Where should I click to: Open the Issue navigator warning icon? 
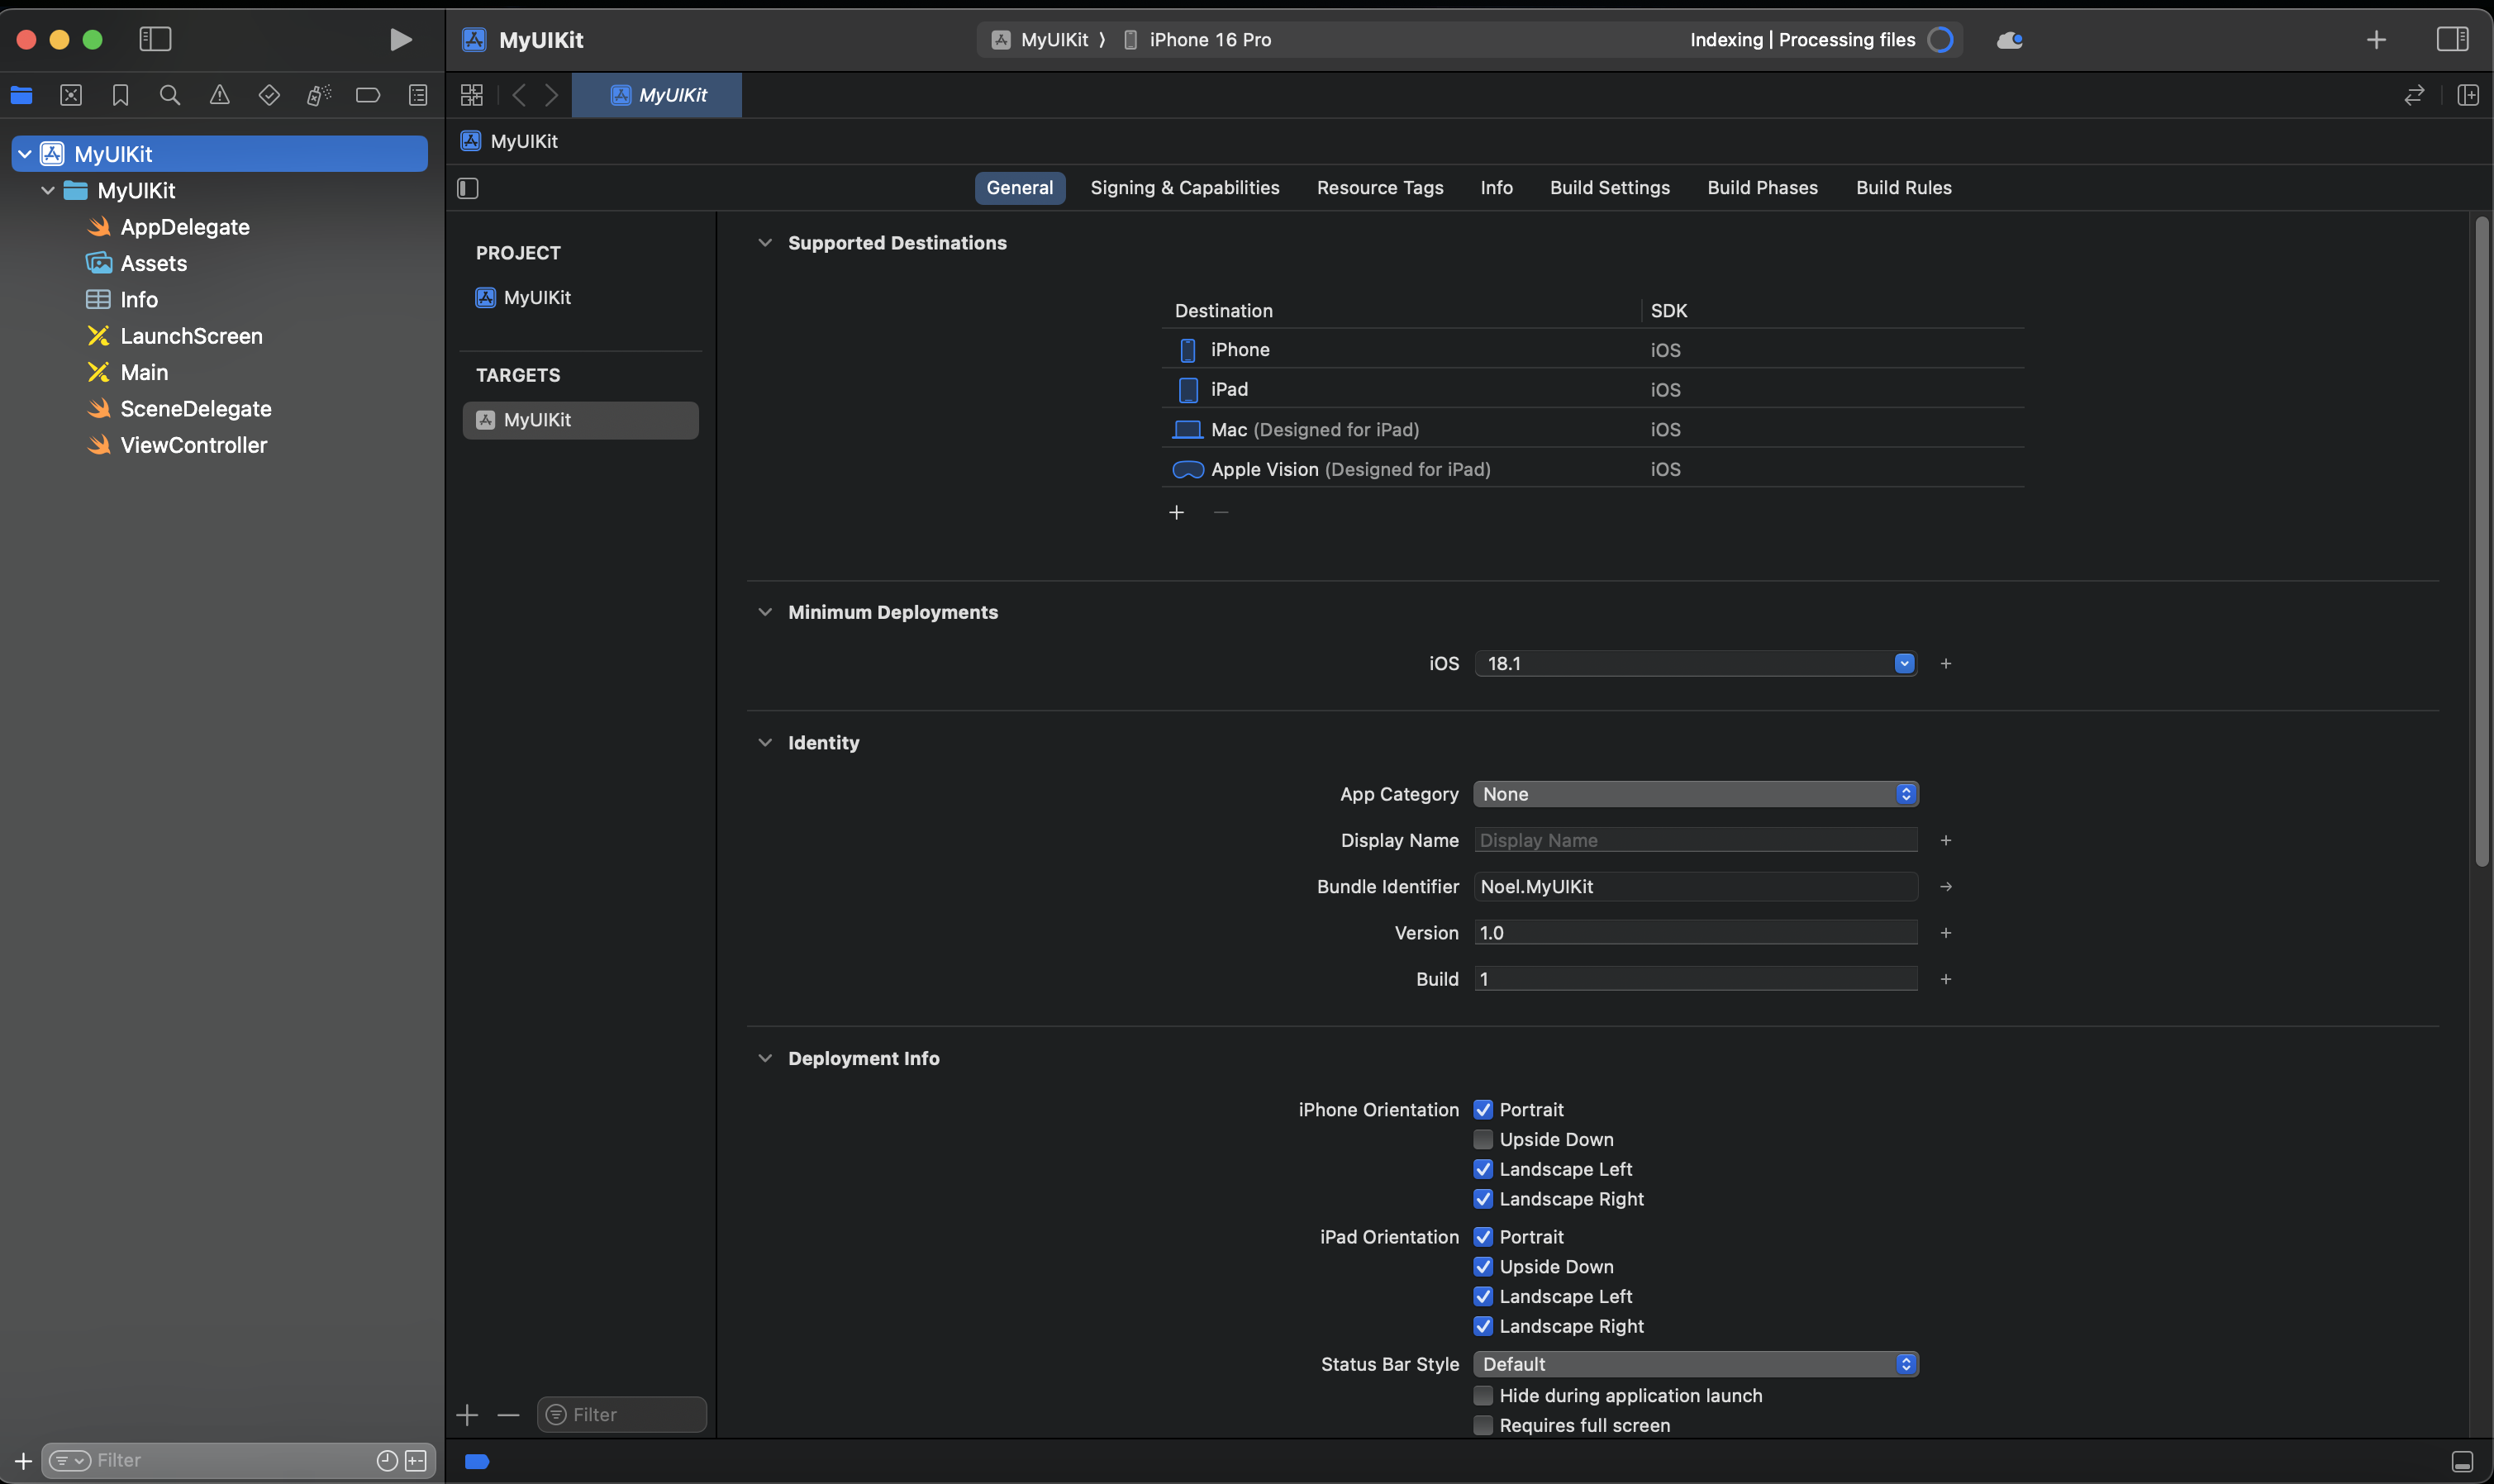click(219, 95)
